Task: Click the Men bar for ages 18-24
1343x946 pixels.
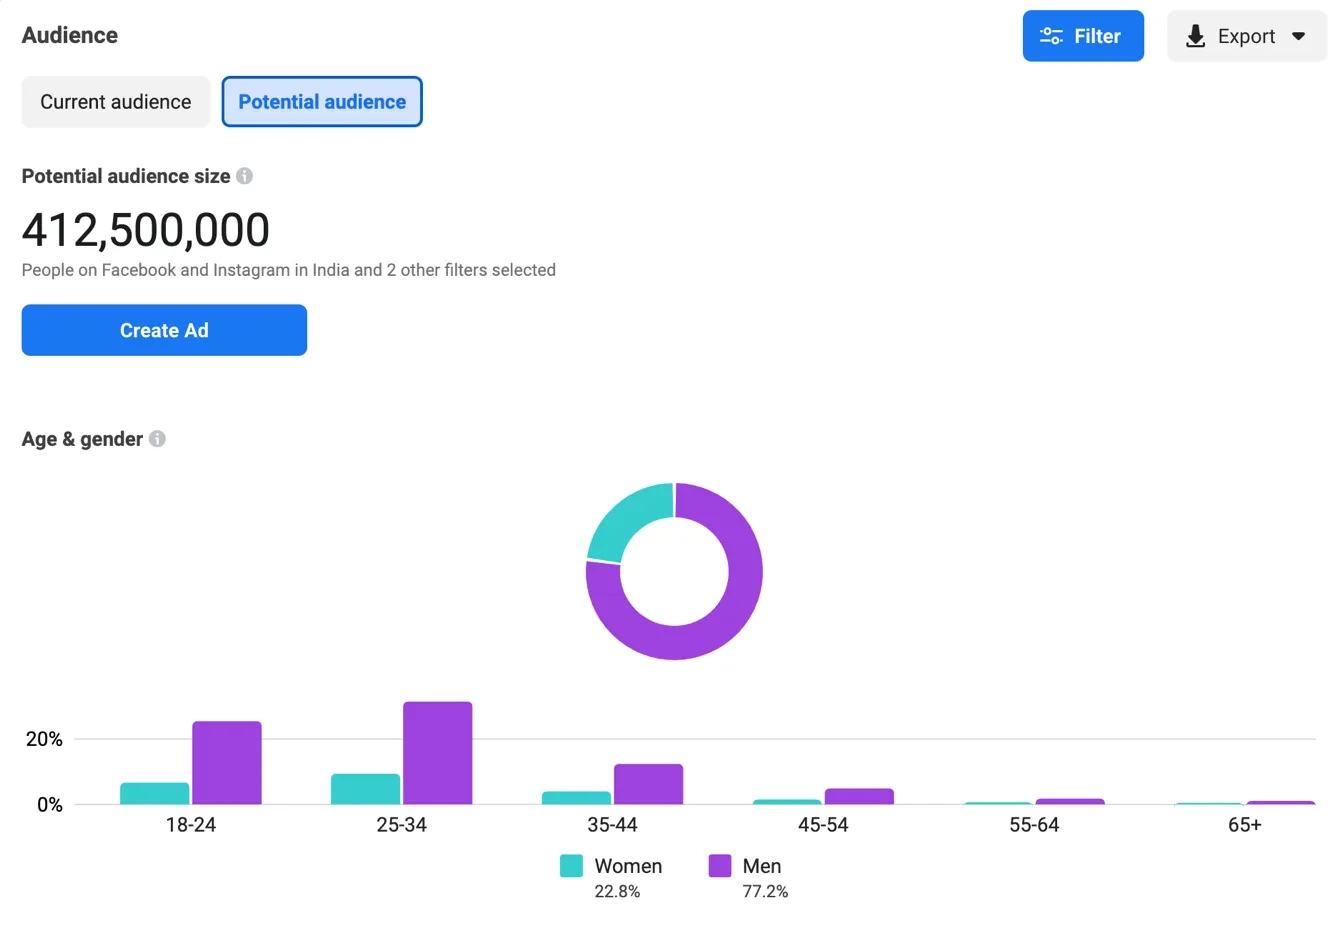Action: (227, 762)
